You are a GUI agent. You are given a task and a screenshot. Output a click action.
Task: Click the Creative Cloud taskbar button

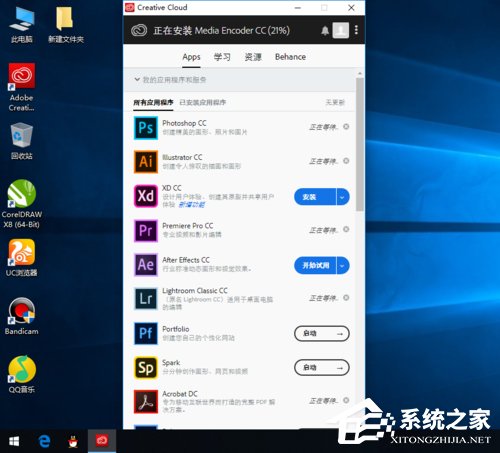[102, 441]
